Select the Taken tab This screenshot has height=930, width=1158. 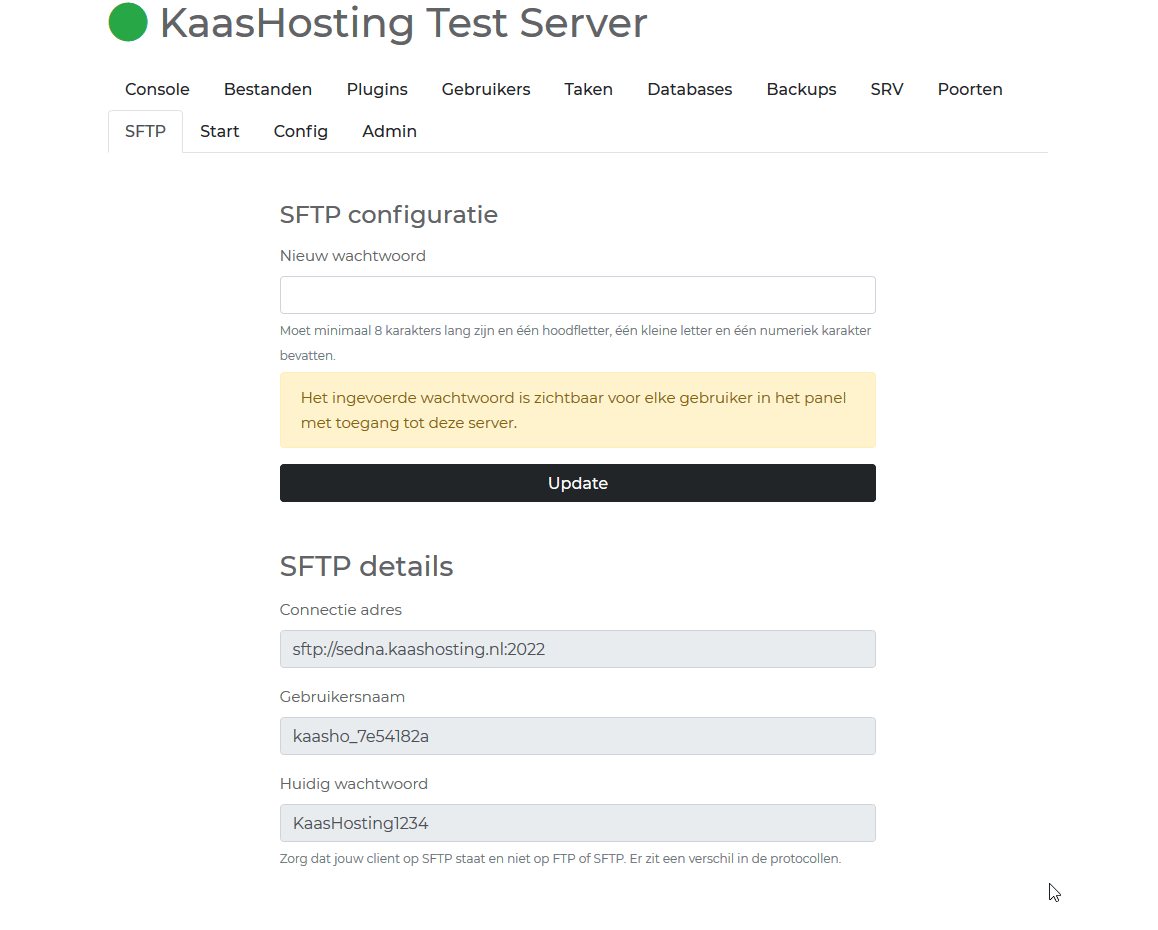(x=589, y=89)
